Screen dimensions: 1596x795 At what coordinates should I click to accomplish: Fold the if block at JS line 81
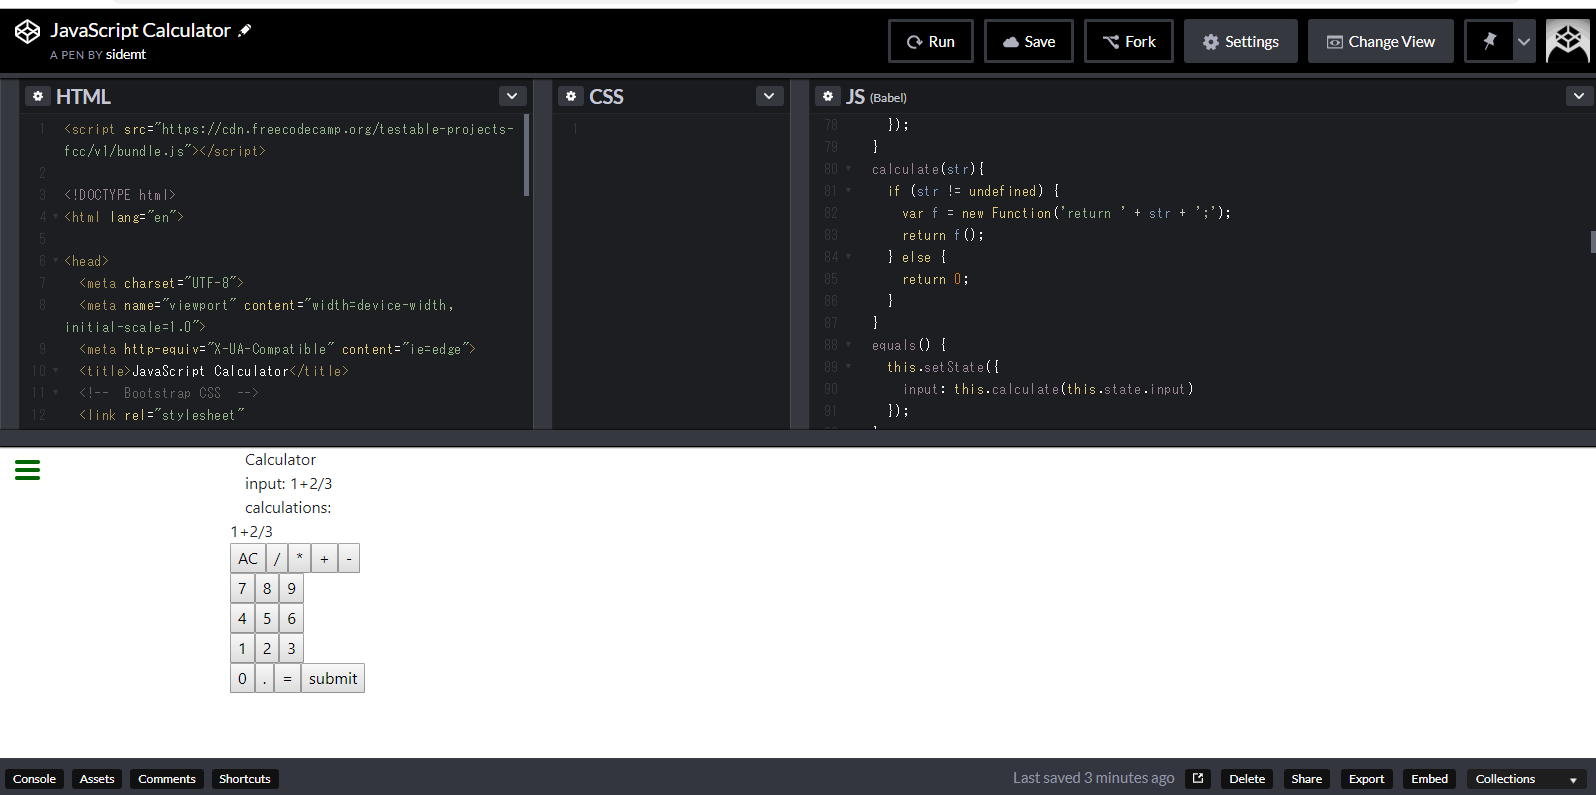click(848, 191)
